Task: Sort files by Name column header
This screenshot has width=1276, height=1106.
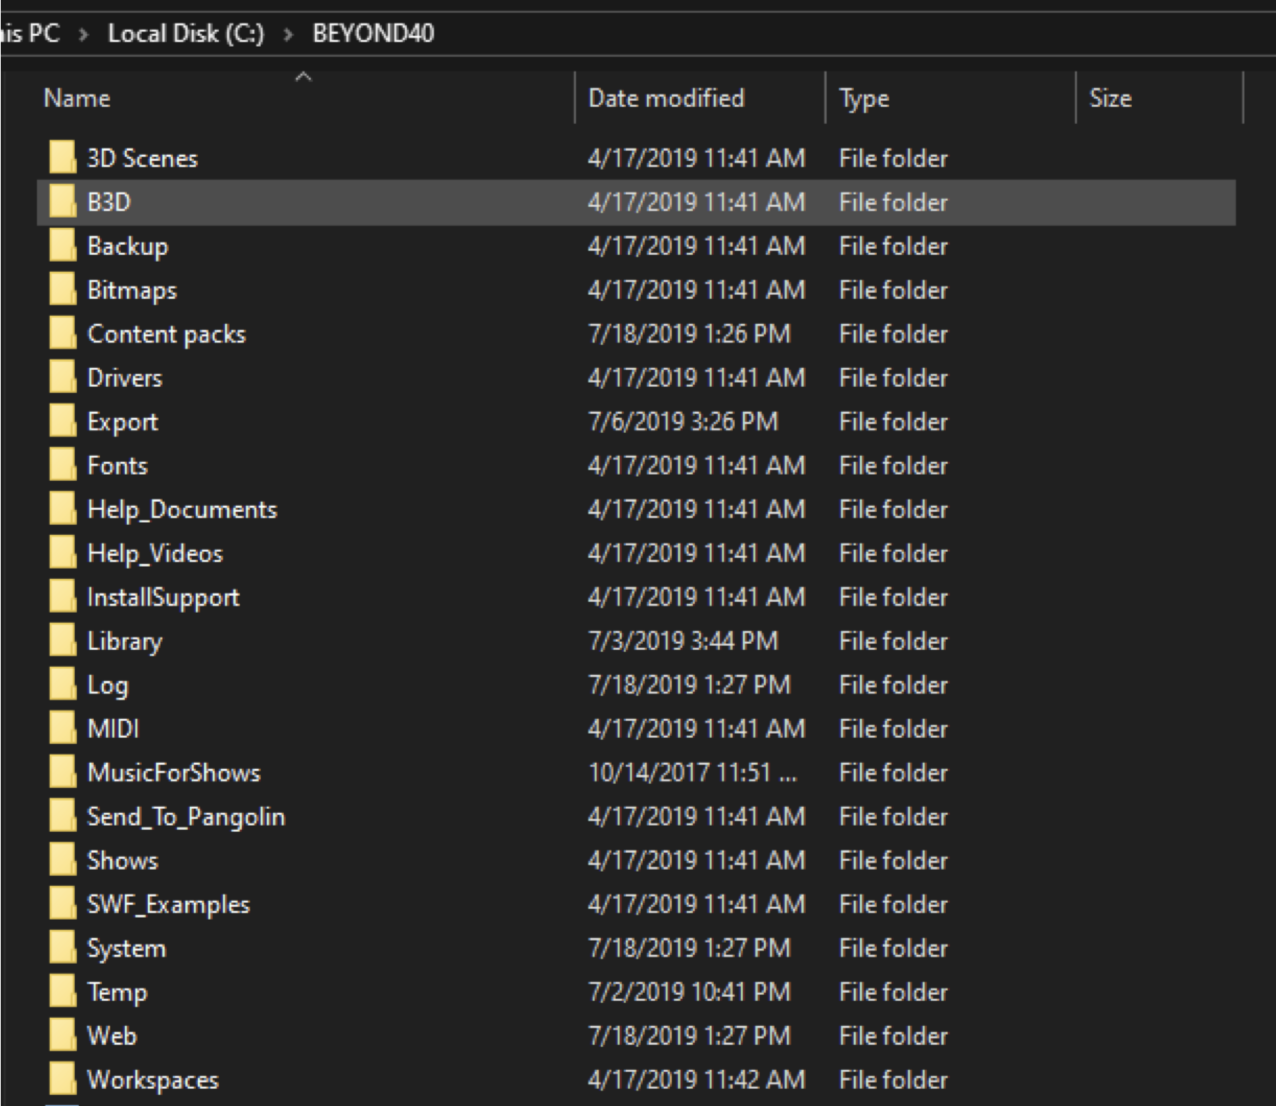Action: (x=77, y=98)
